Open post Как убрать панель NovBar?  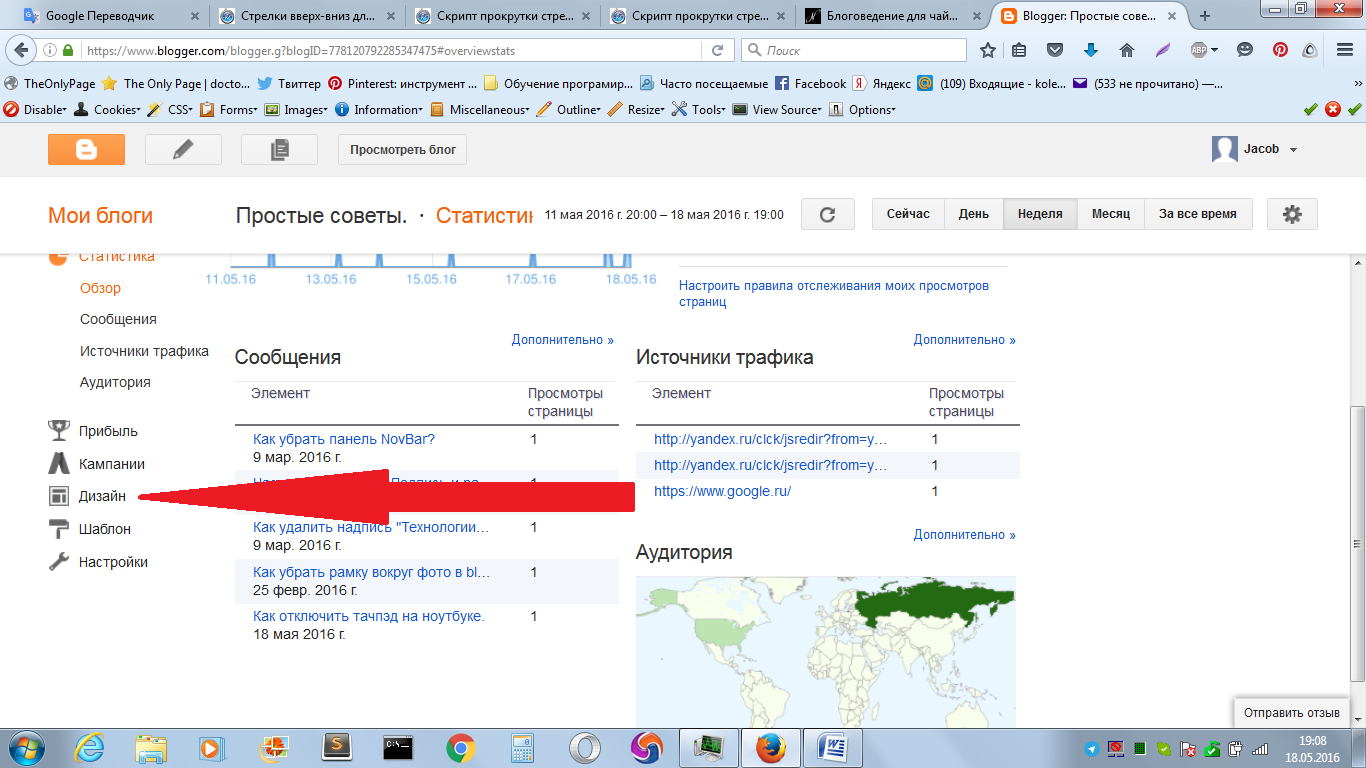[x=344, y=439]
